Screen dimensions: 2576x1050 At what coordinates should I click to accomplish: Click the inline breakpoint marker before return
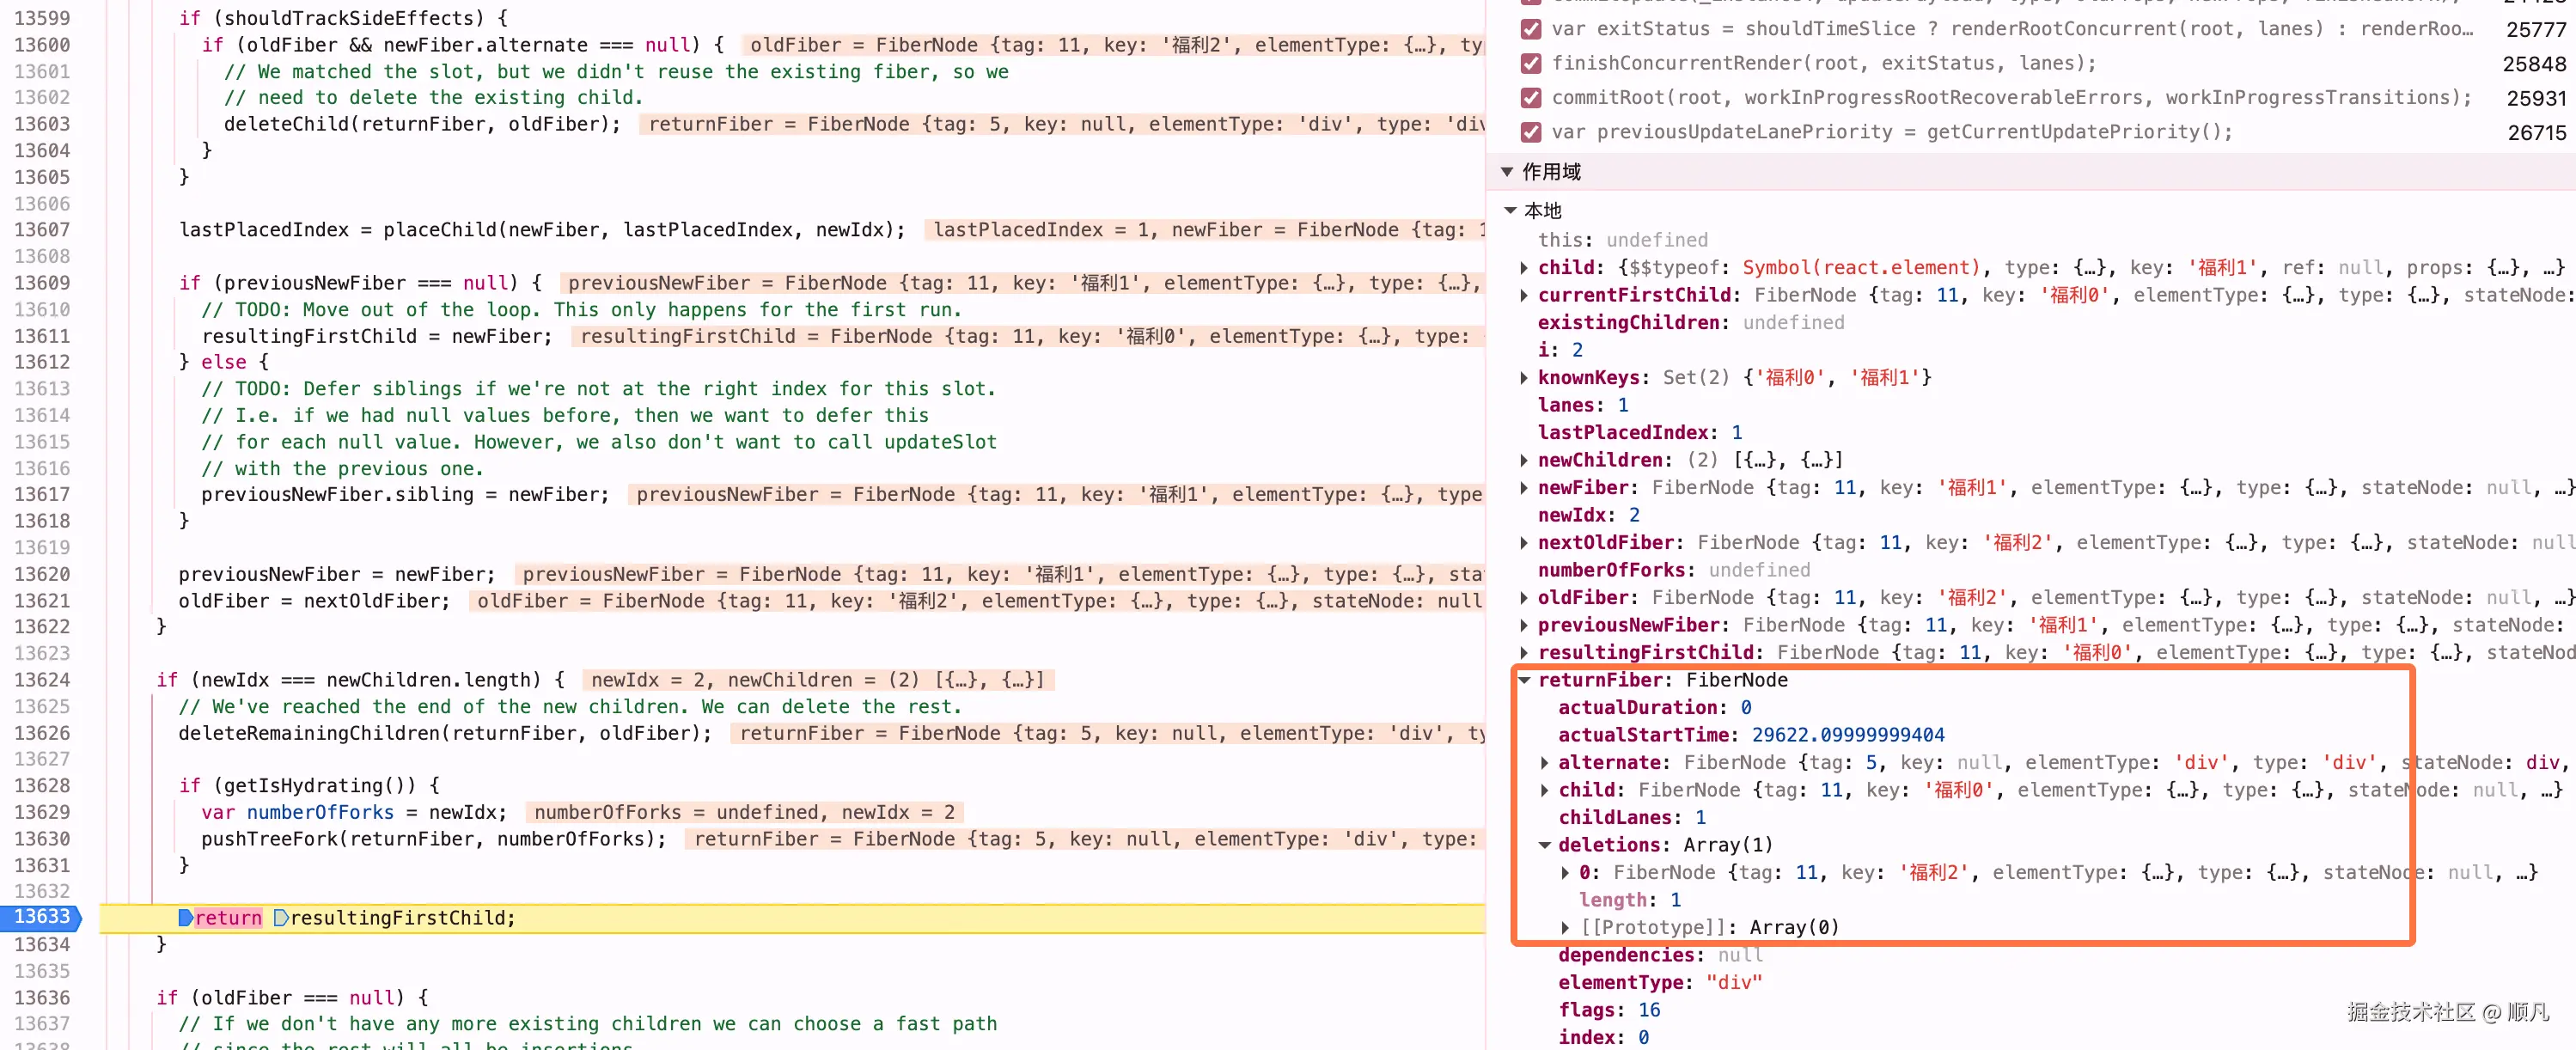click(185, 918)
